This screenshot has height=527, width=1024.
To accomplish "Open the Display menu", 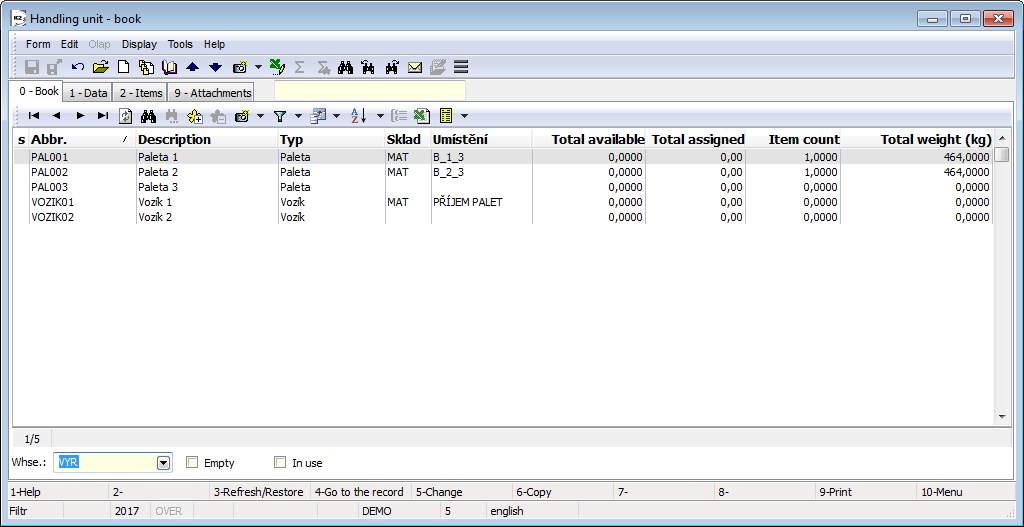I will [x=139, y=44].
